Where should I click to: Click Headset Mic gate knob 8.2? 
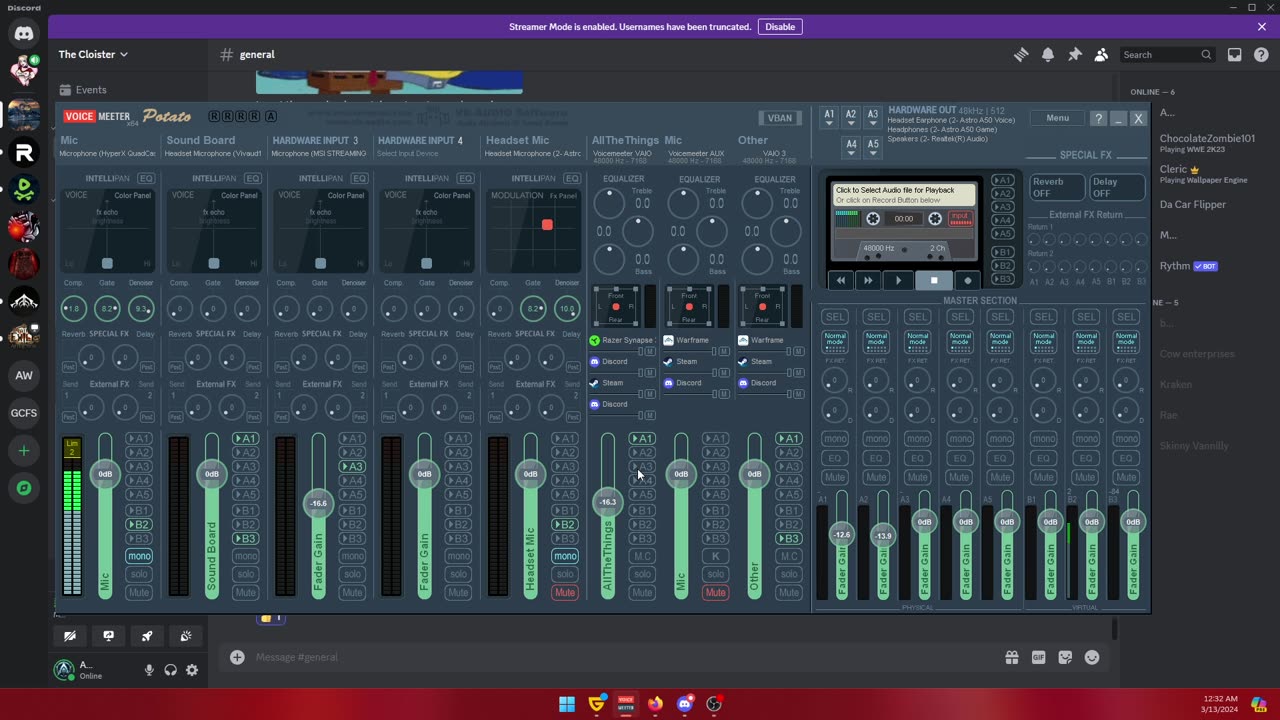(x=533, y=309)
